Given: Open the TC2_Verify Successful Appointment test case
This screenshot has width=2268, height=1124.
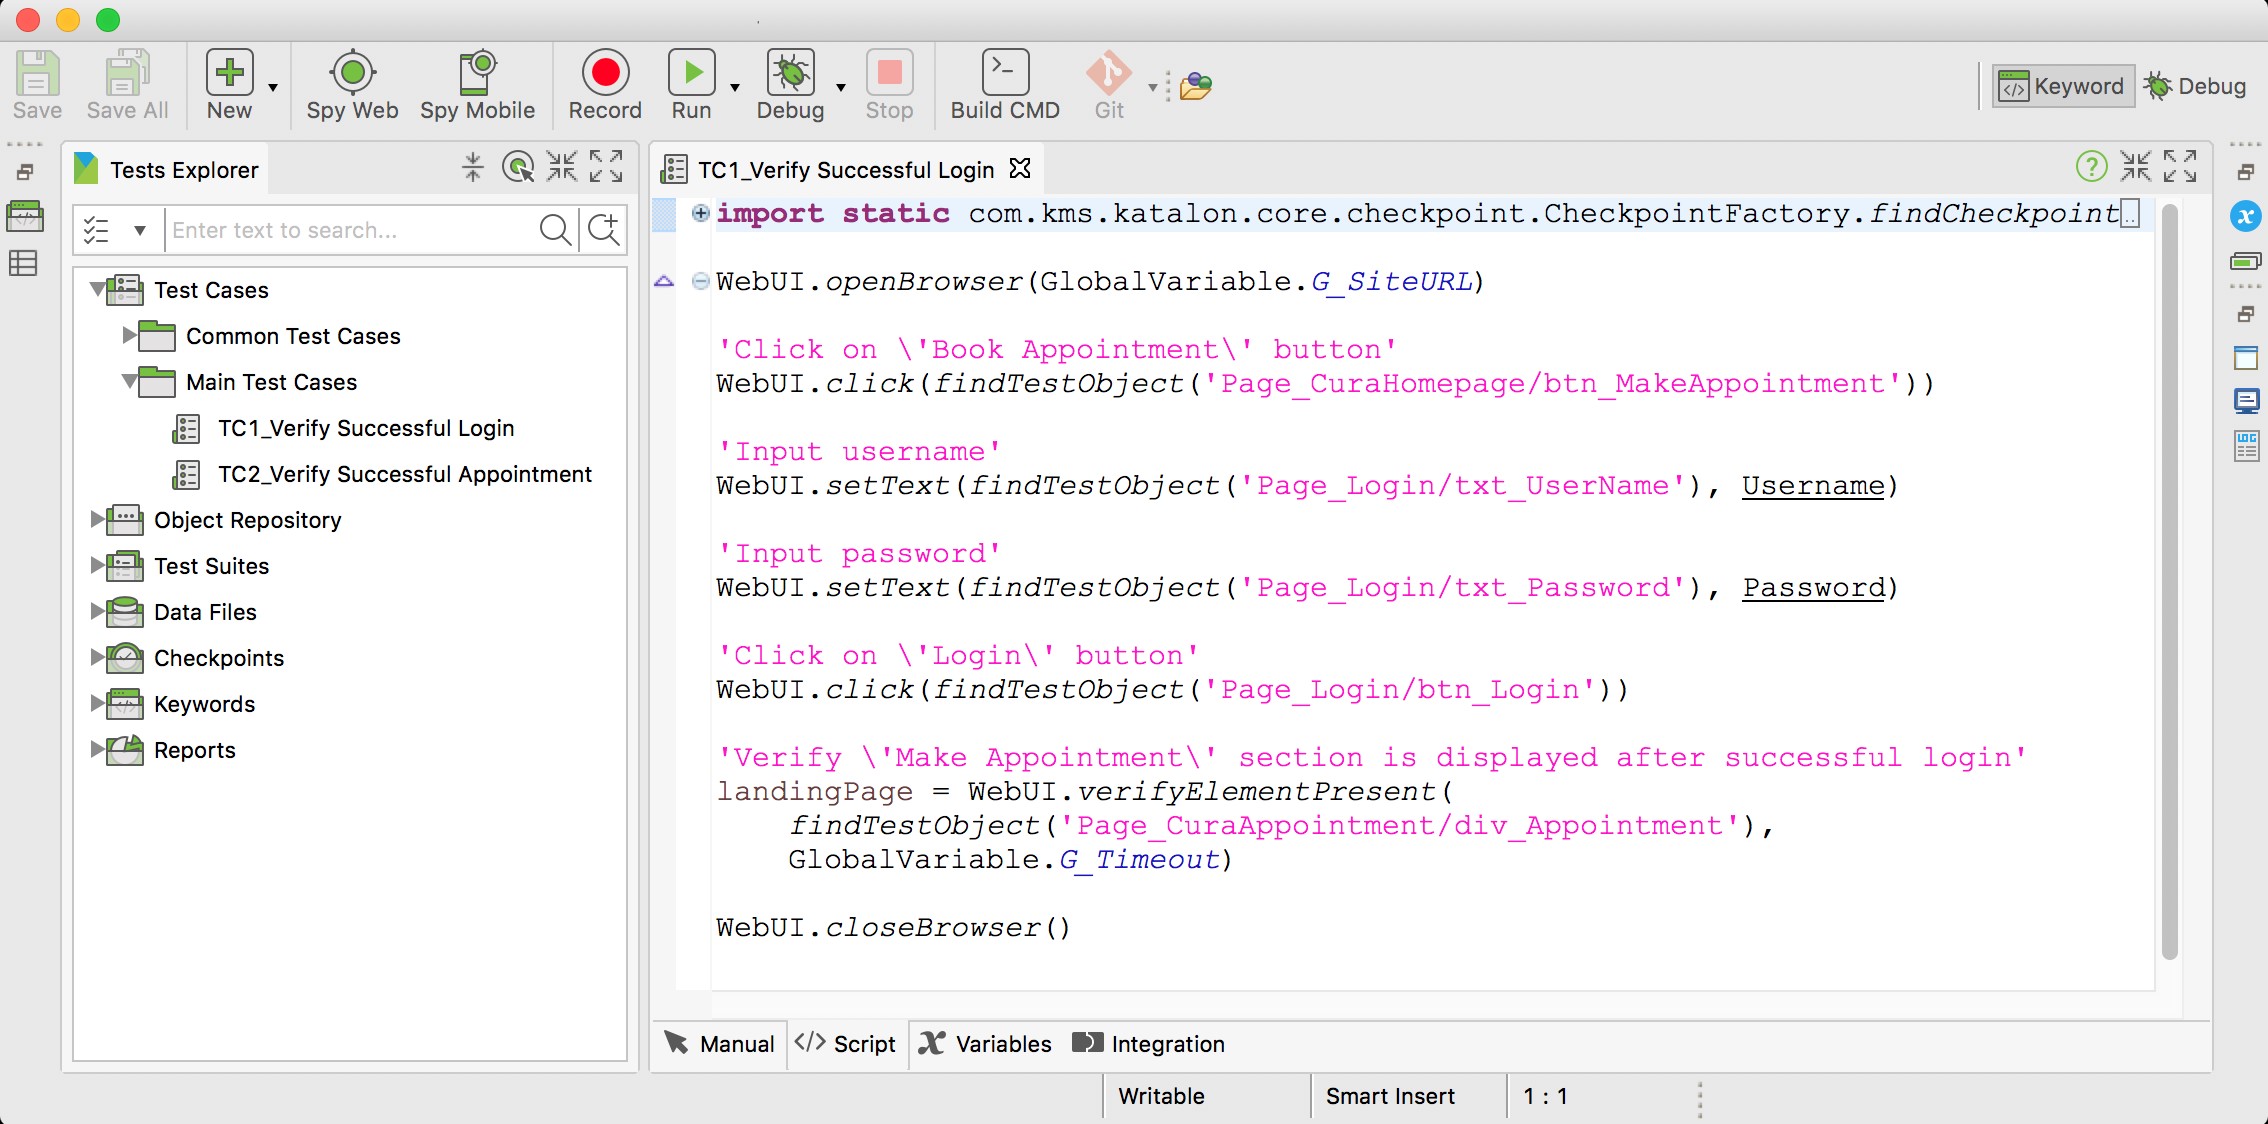Looking at the screenshot, I should [404, 474].
